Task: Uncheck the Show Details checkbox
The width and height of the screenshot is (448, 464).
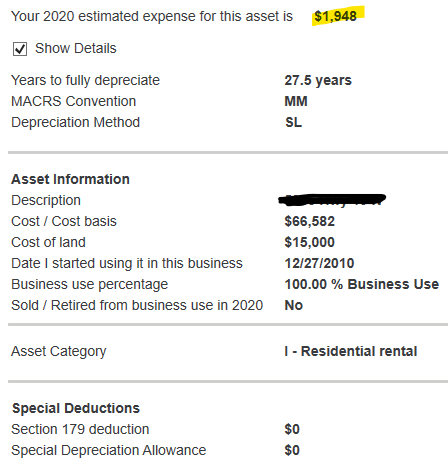Action: point(20,49)
